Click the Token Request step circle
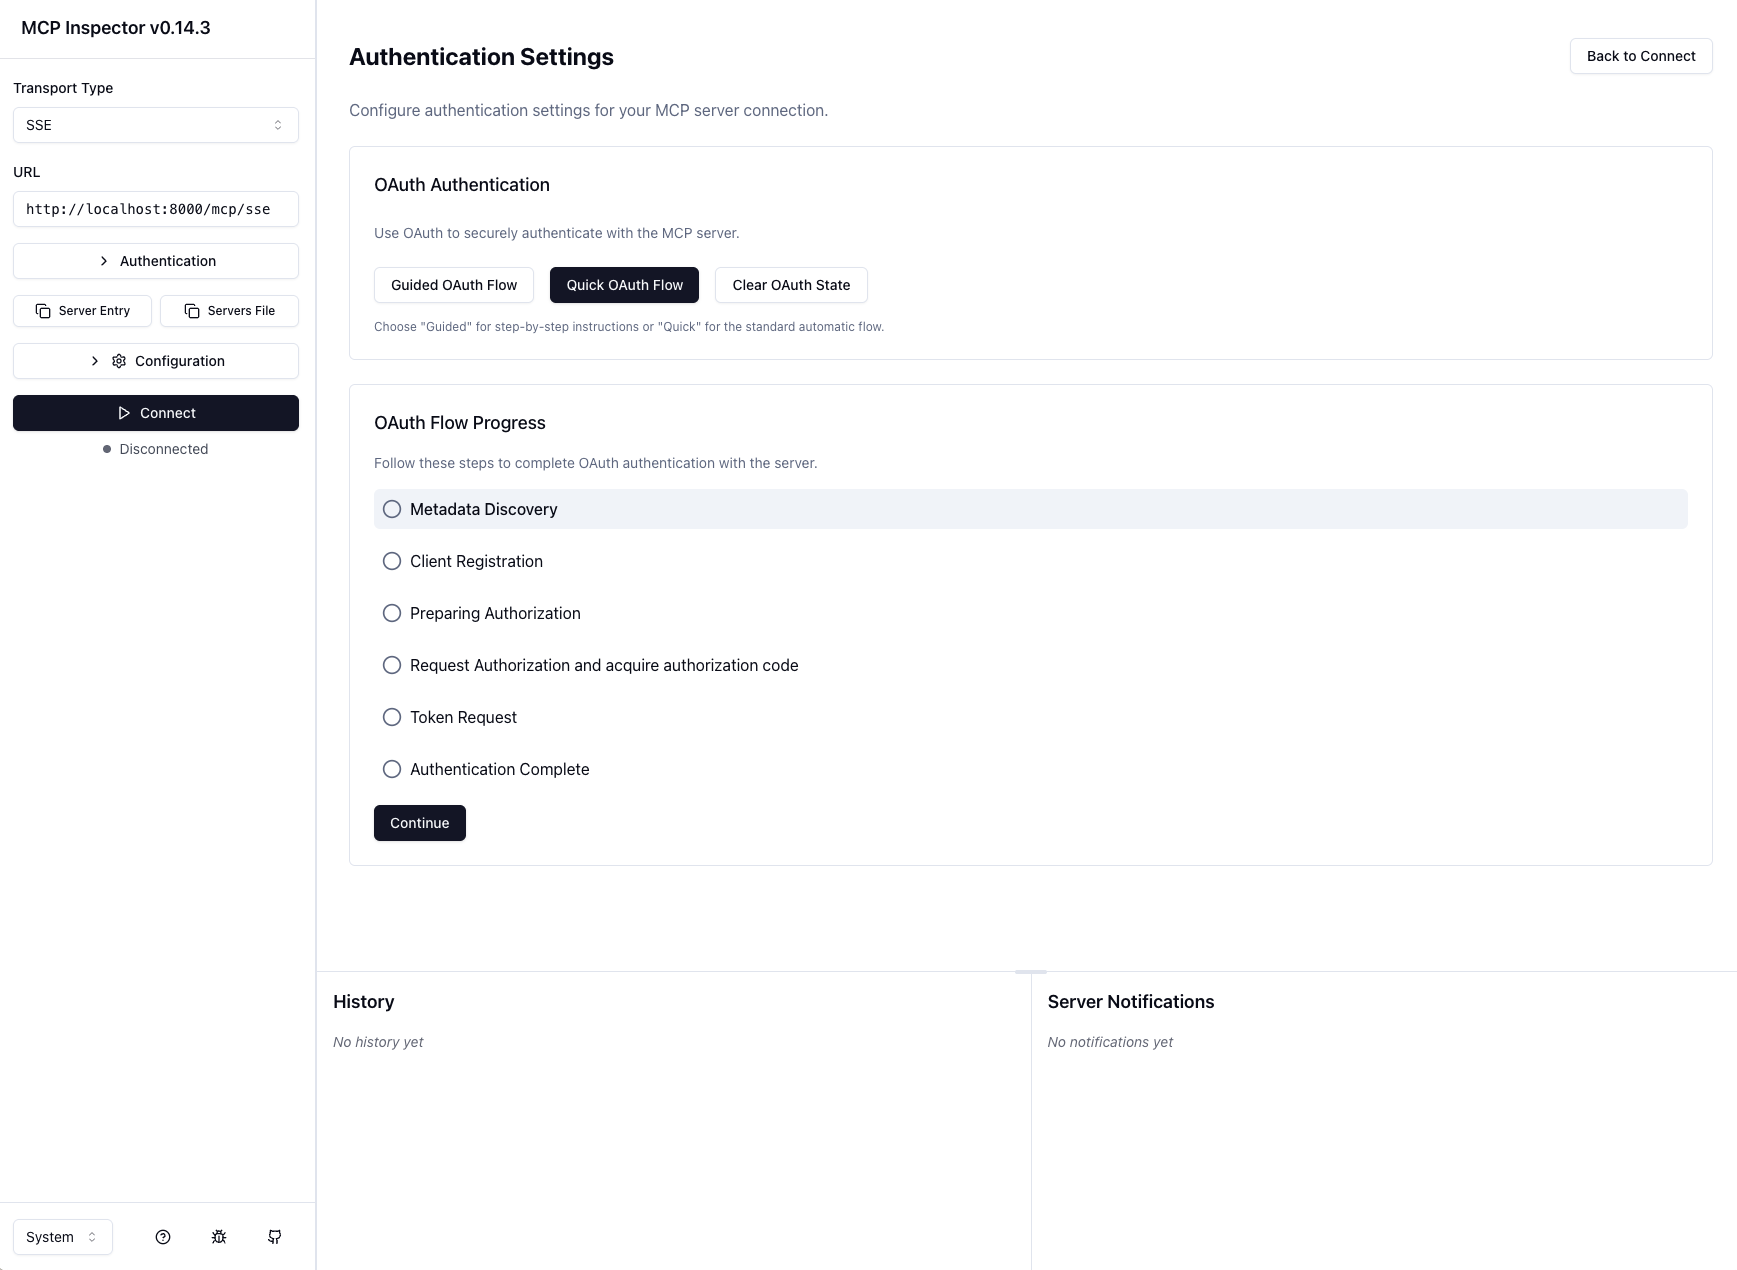Screen dimensions: 1737x1270 coord(392,717)
